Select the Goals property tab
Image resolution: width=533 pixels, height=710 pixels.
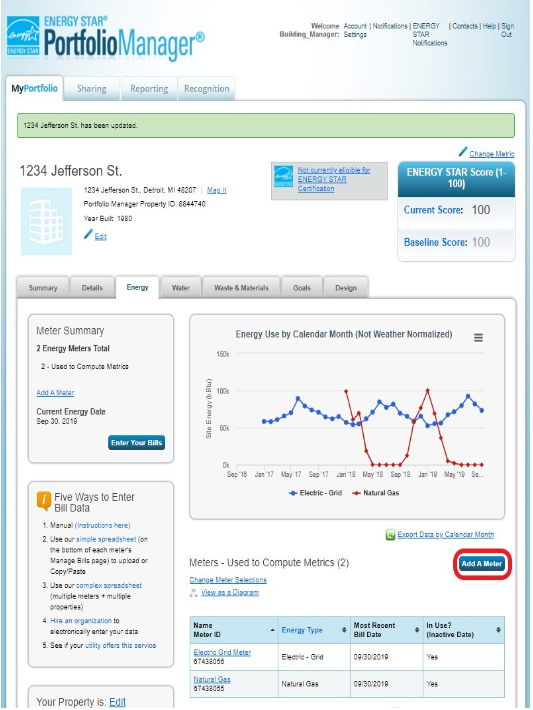pos(302,288)
